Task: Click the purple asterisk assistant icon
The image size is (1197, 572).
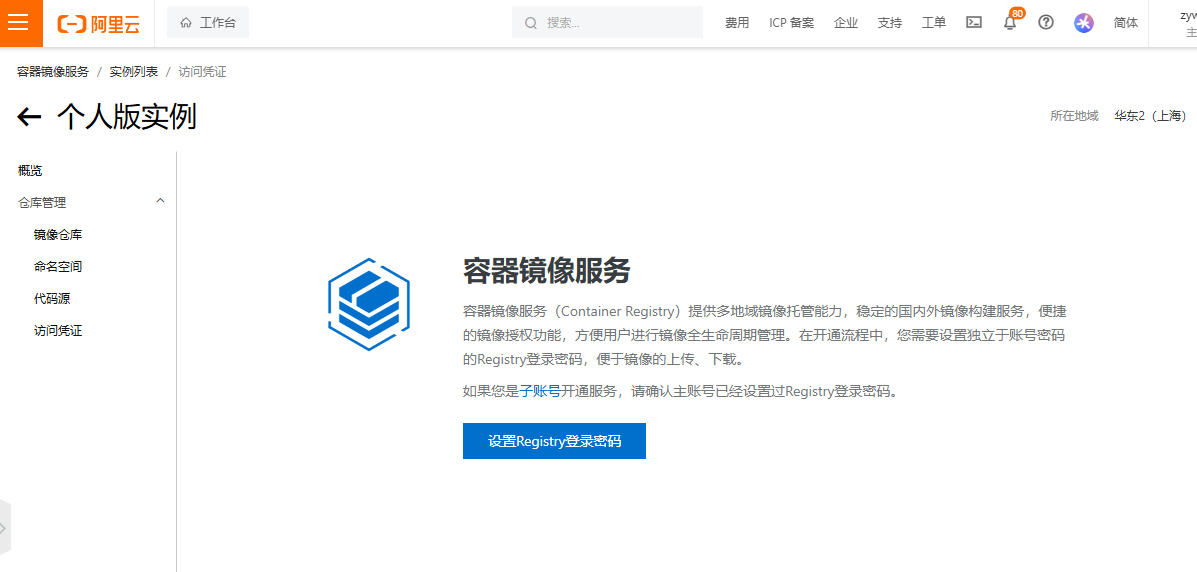Action: coord(1084,23)
